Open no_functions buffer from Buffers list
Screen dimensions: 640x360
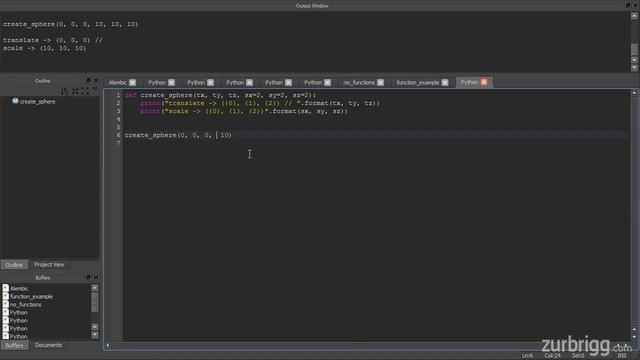(x=25, y=304)
